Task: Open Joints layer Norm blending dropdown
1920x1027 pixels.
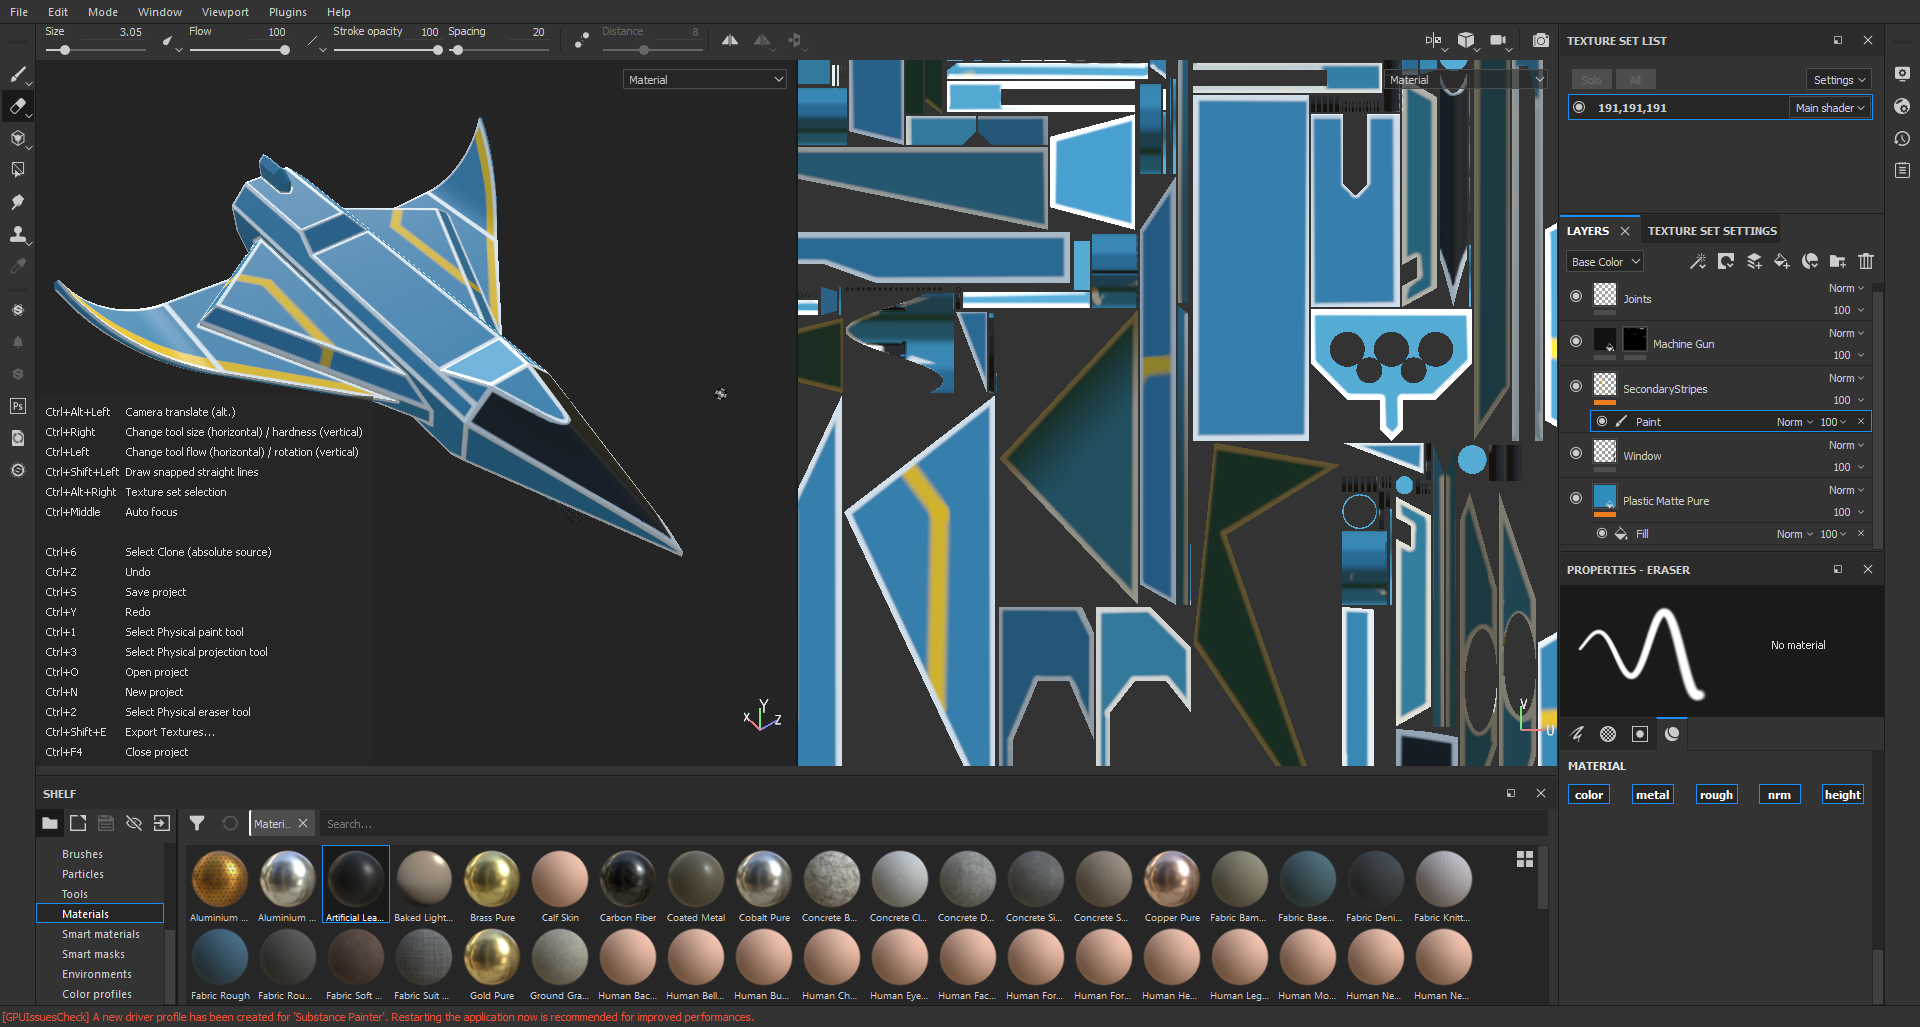Action: pyautogui.click(x=1847, y=288)
